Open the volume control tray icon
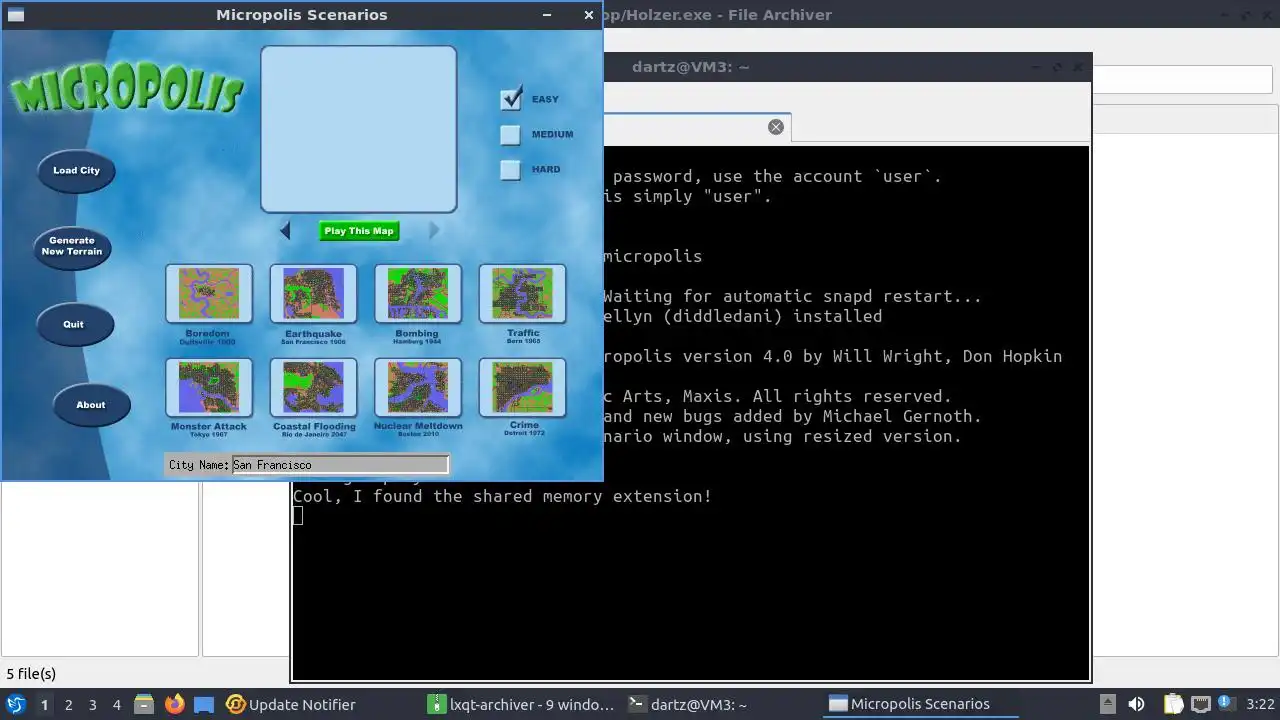This screenshot has height=720, width=1280. click(x=1137, y=704)
